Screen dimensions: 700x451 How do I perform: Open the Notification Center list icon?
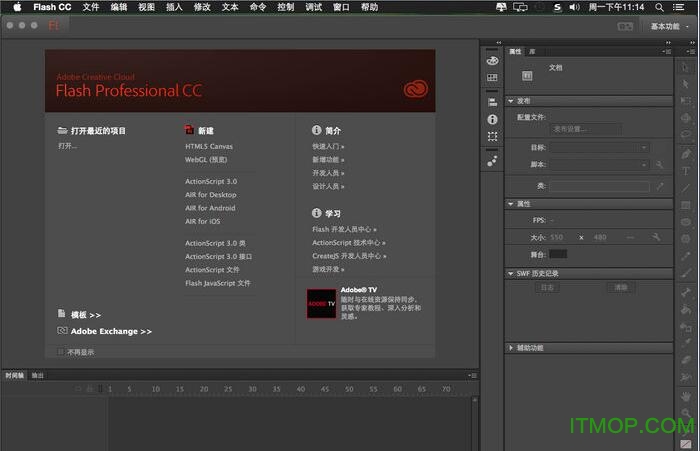click(679, 7)
